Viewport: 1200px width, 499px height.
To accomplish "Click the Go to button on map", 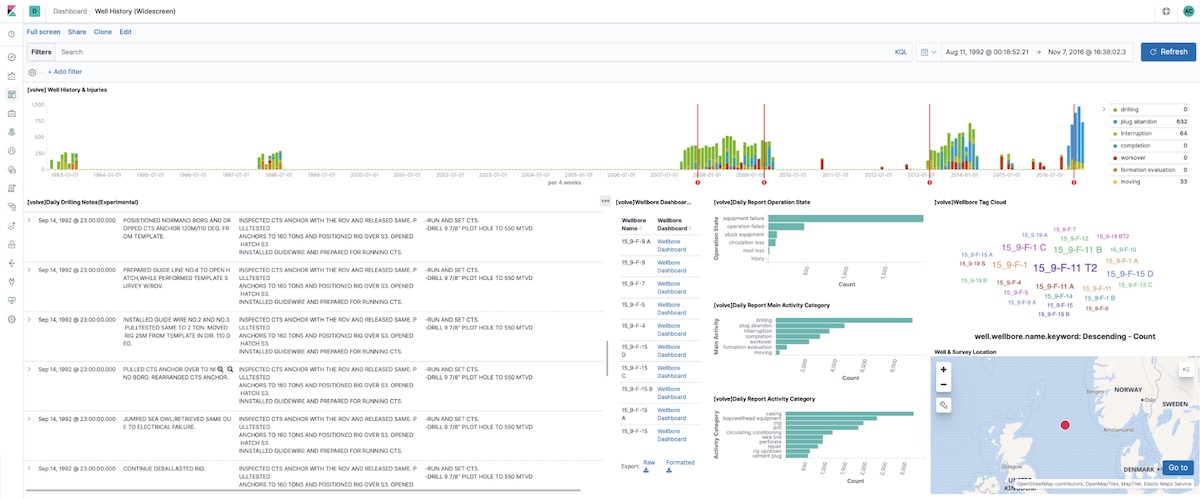I will (1178, 467).
